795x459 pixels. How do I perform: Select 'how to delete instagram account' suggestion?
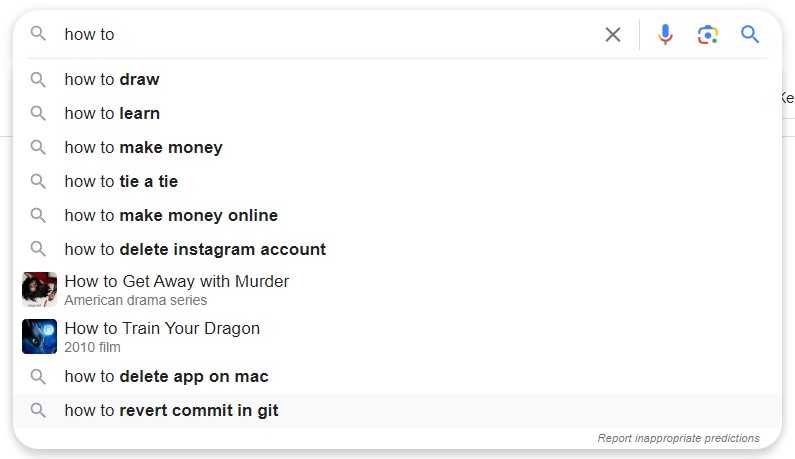point(397,250)
